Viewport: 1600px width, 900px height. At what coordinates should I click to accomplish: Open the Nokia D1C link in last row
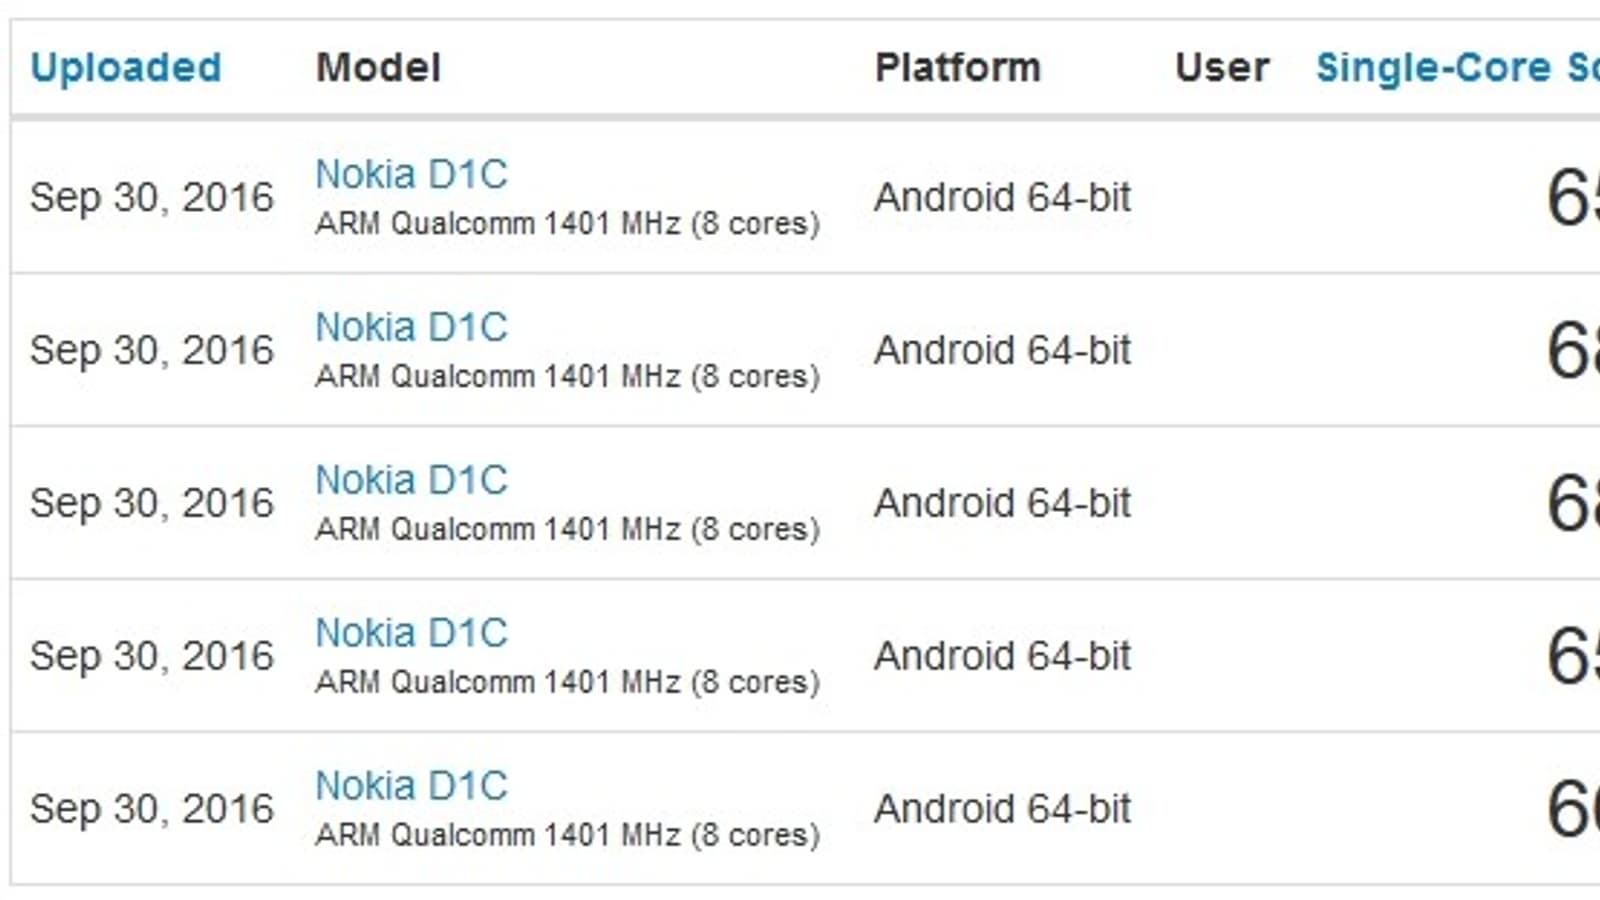[411, 787]
